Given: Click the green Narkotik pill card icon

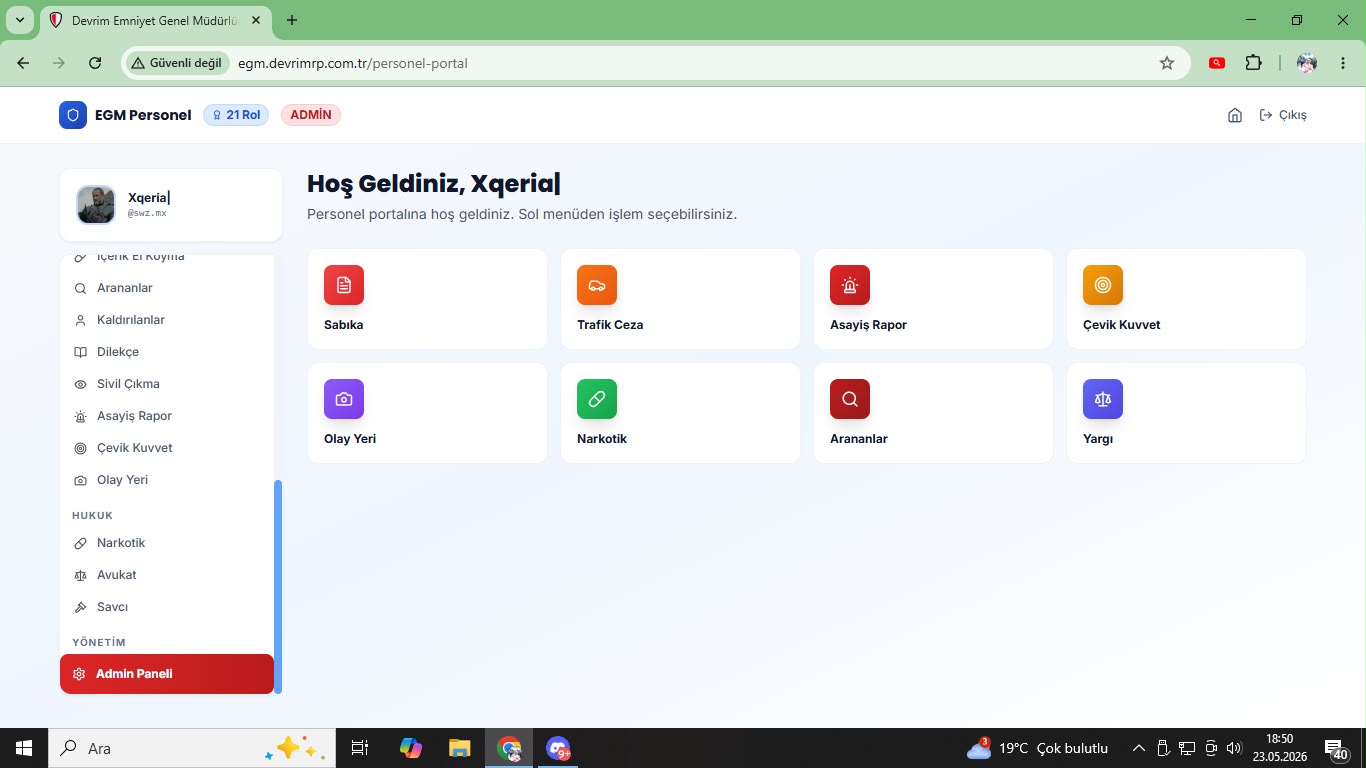Looking at the screenshot, I should [597, 399].
